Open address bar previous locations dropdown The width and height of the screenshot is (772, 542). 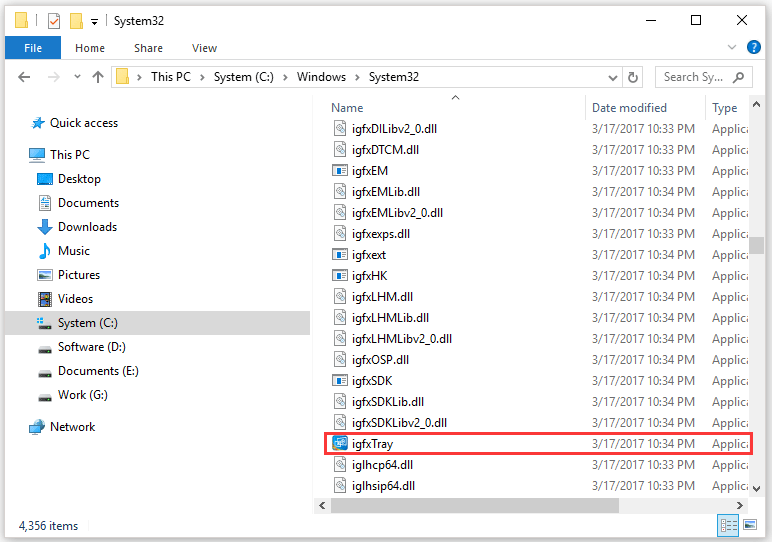tap(611, 77)
